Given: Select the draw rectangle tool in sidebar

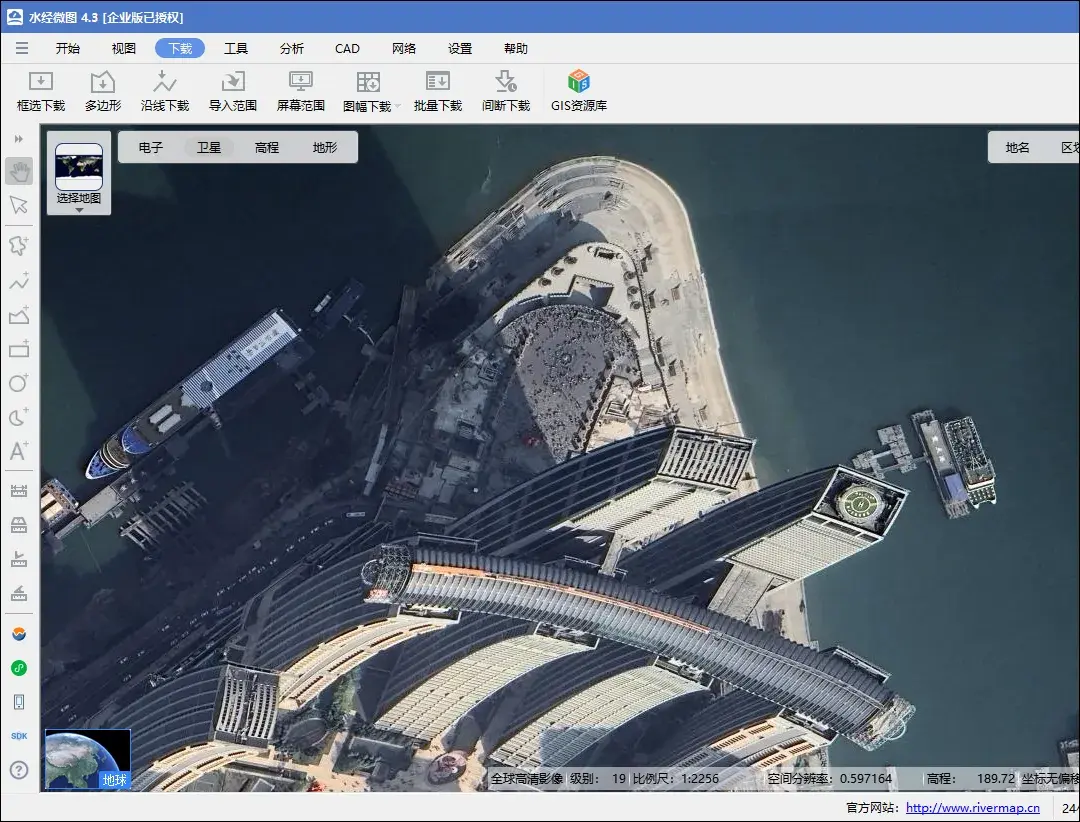Looking at the screenshot, I should pyautogui.click(x=19, y=349).
